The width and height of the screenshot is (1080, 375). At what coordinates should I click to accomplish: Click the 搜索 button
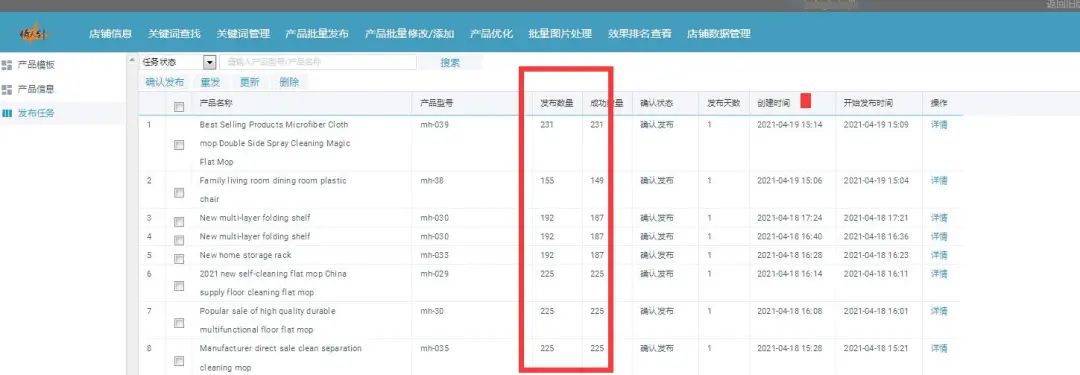pos(450,62)
